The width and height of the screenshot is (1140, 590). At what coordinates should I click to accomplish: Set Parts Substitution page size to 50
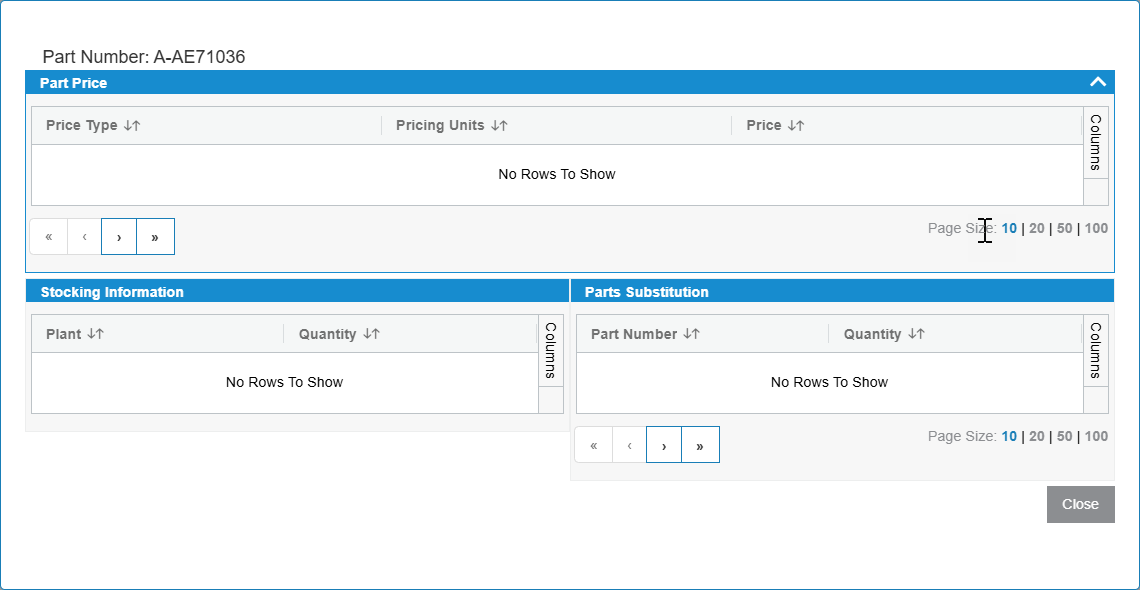tap(1065, 436)
